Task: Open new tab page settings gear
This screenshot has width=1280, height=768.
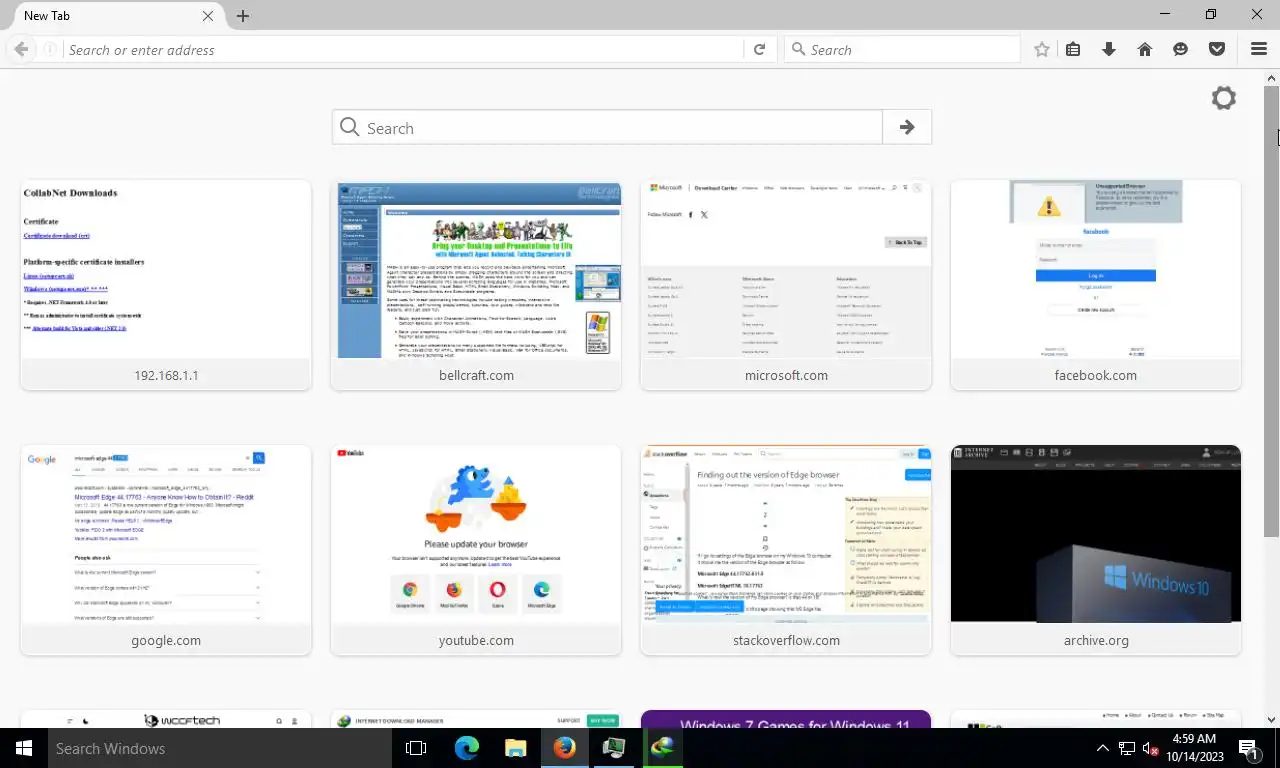Action: [1224, 98]
